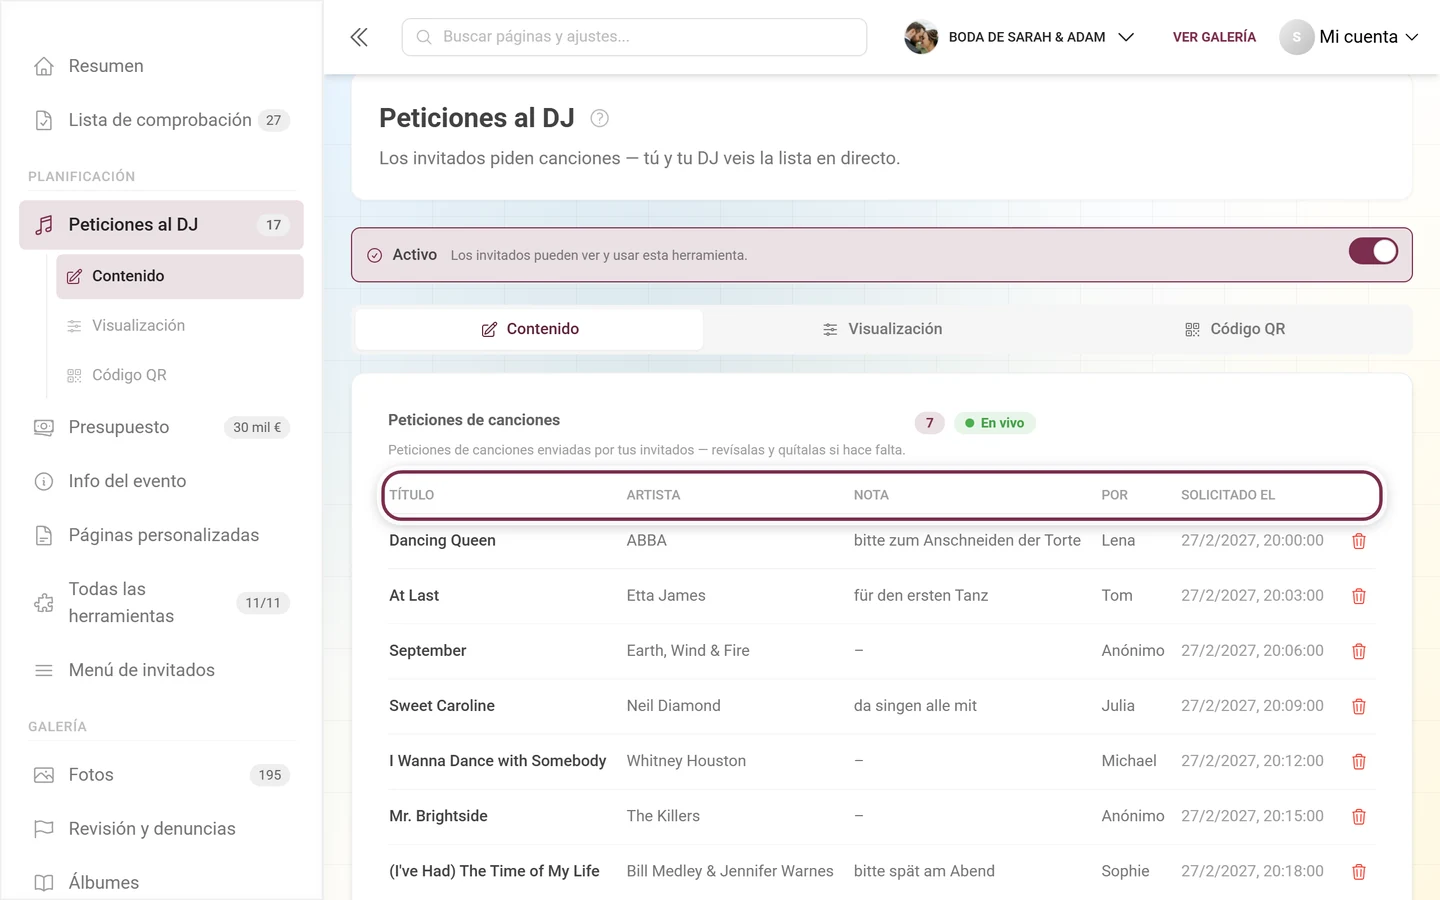Screen dimensions: 1440x900
Task: Click the Whitney Houston artist cell
Action: [686, 761]
